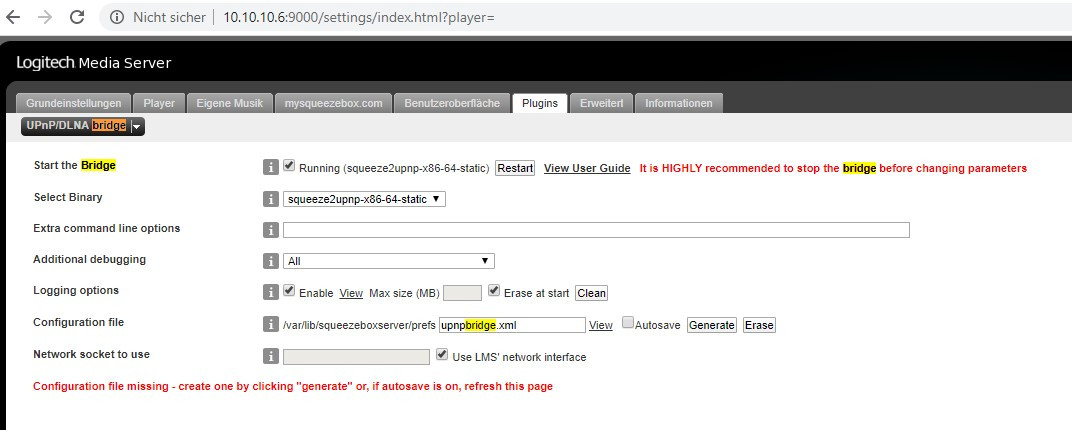The height and width of the screenshot is (430, 1072).
Task: Click the log View link
Action: pyautogui.click(x=351, y=293)
